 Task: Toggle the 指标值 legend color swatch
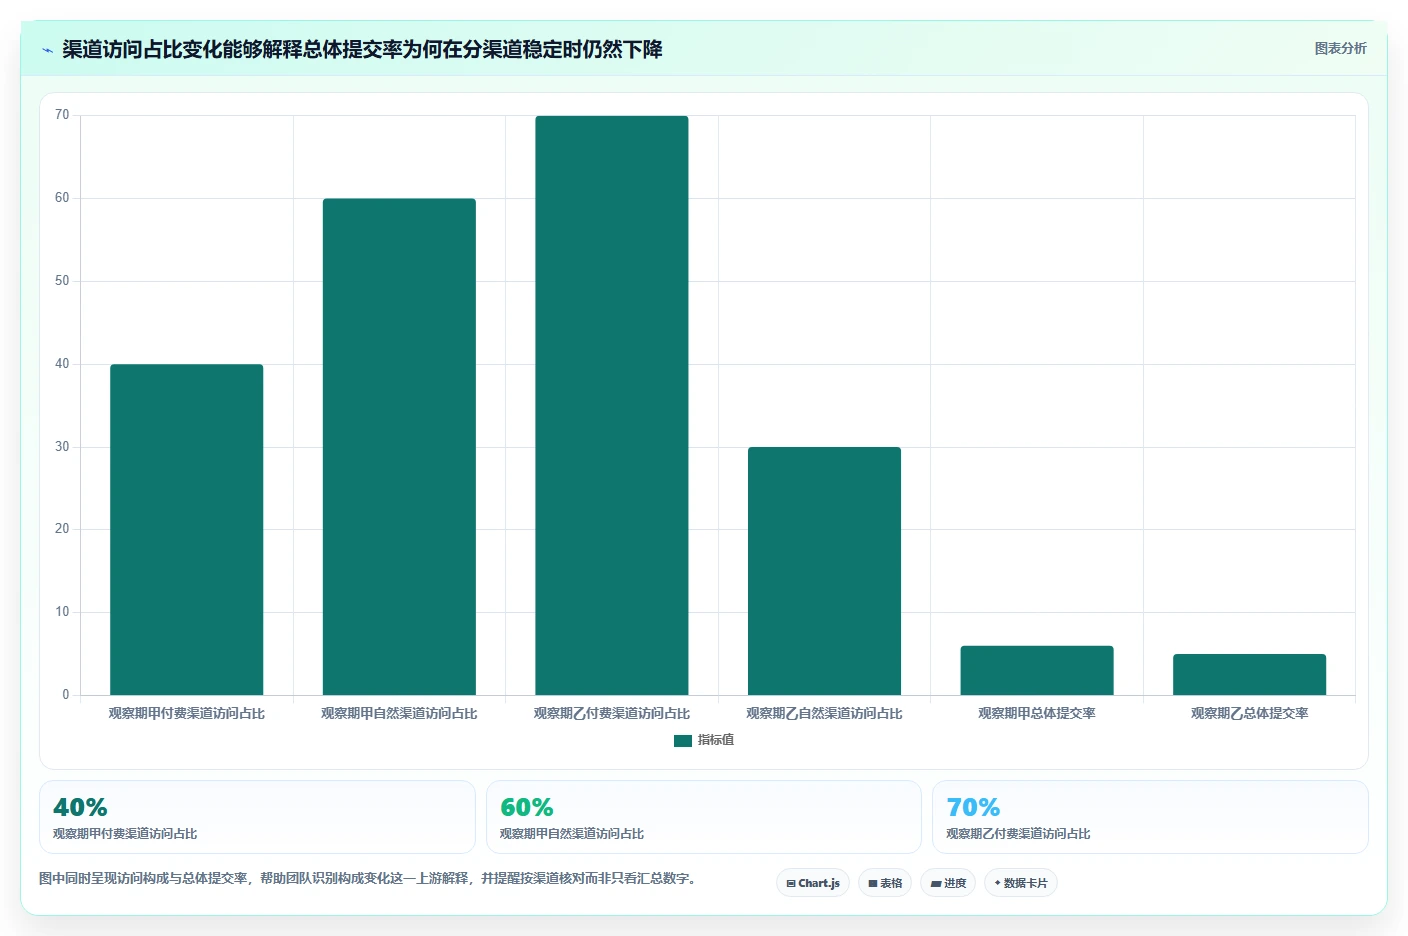[x=683, y=740]
